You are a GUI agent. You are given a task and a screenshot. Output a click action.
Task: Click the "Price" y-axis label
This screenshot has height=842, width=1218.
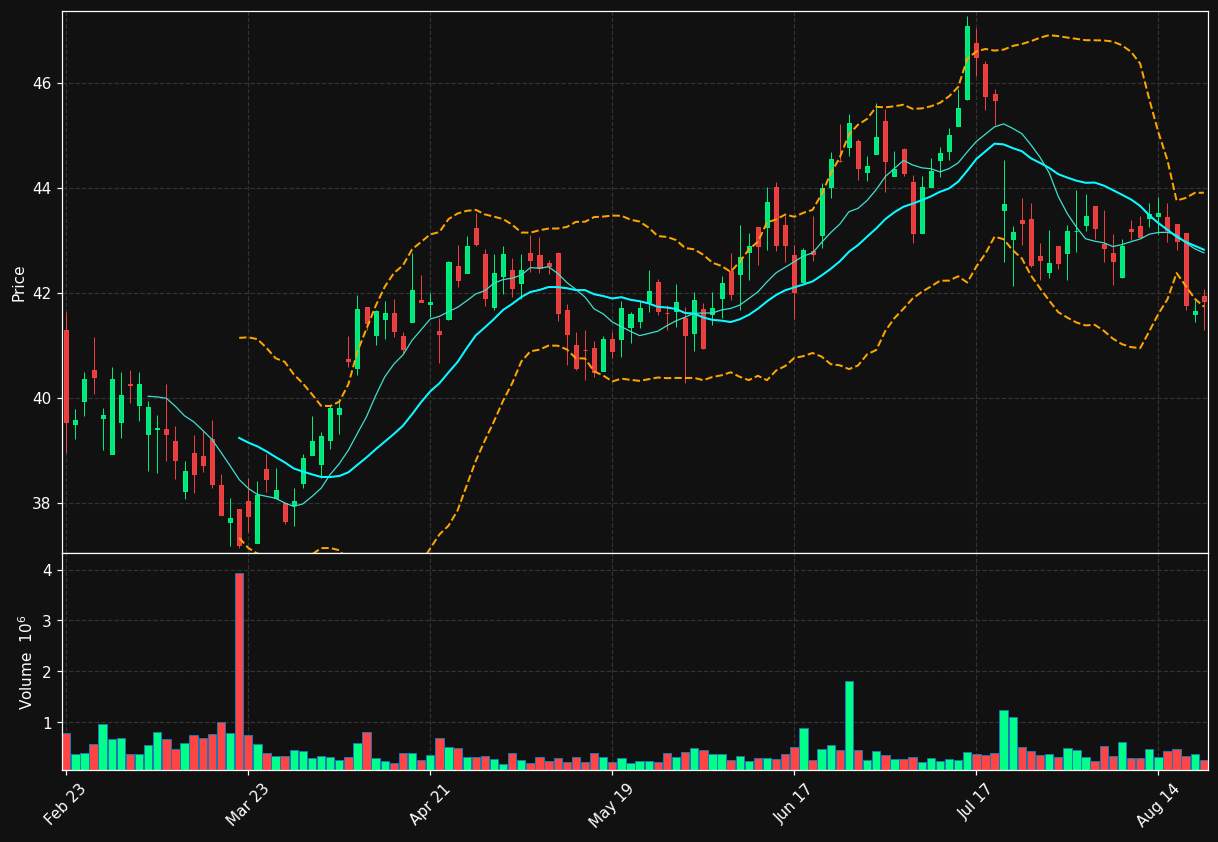coord(19,283)
